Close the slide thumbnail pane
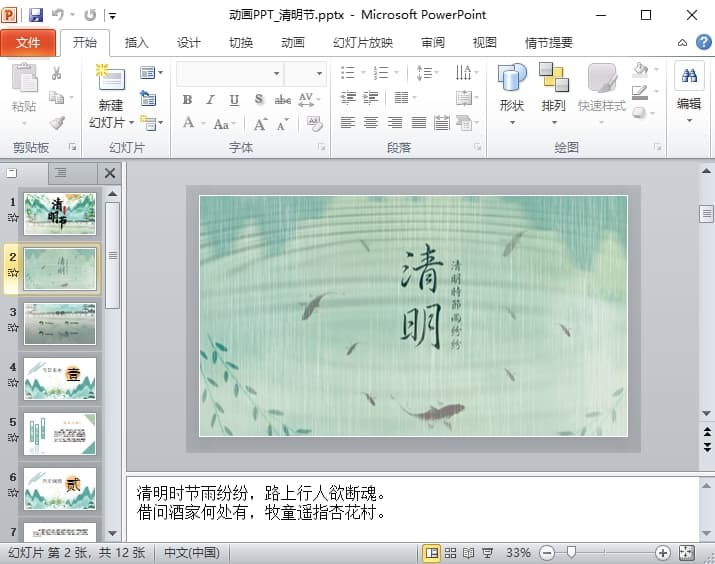715x564 pixels. click(x=110, y=173)
